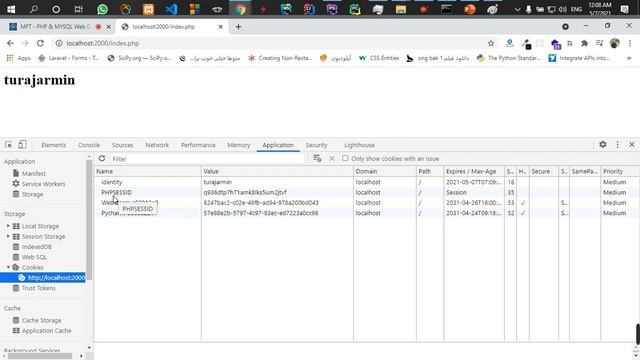This screenshot has width=640, height=360.
Task: Click the sidebar horizontal scrollbar
Action: tap(40, 356)
